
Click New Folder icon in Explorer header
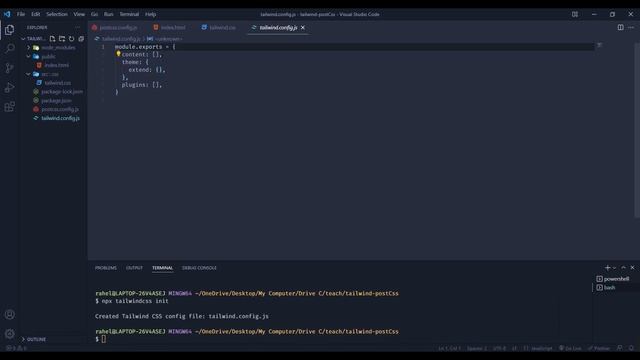point(62,39)
